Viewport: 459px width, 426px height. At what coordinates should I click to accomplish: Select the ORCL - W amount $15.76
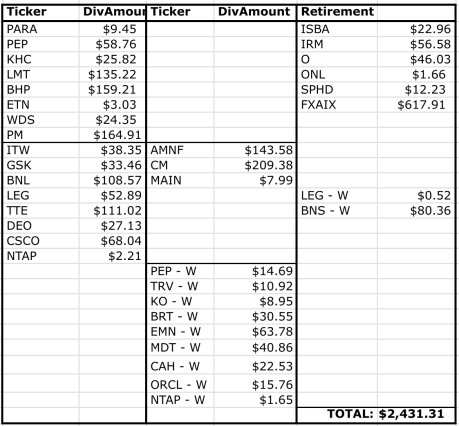[255, 385]
